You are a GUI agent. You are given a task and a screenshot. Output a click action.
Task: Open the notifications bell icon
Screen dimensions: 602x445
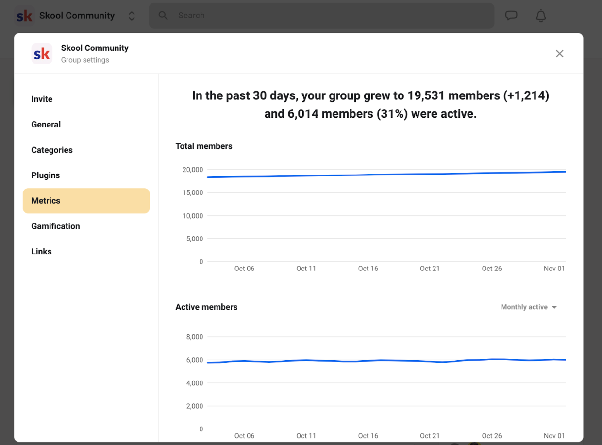pos(541,16)
